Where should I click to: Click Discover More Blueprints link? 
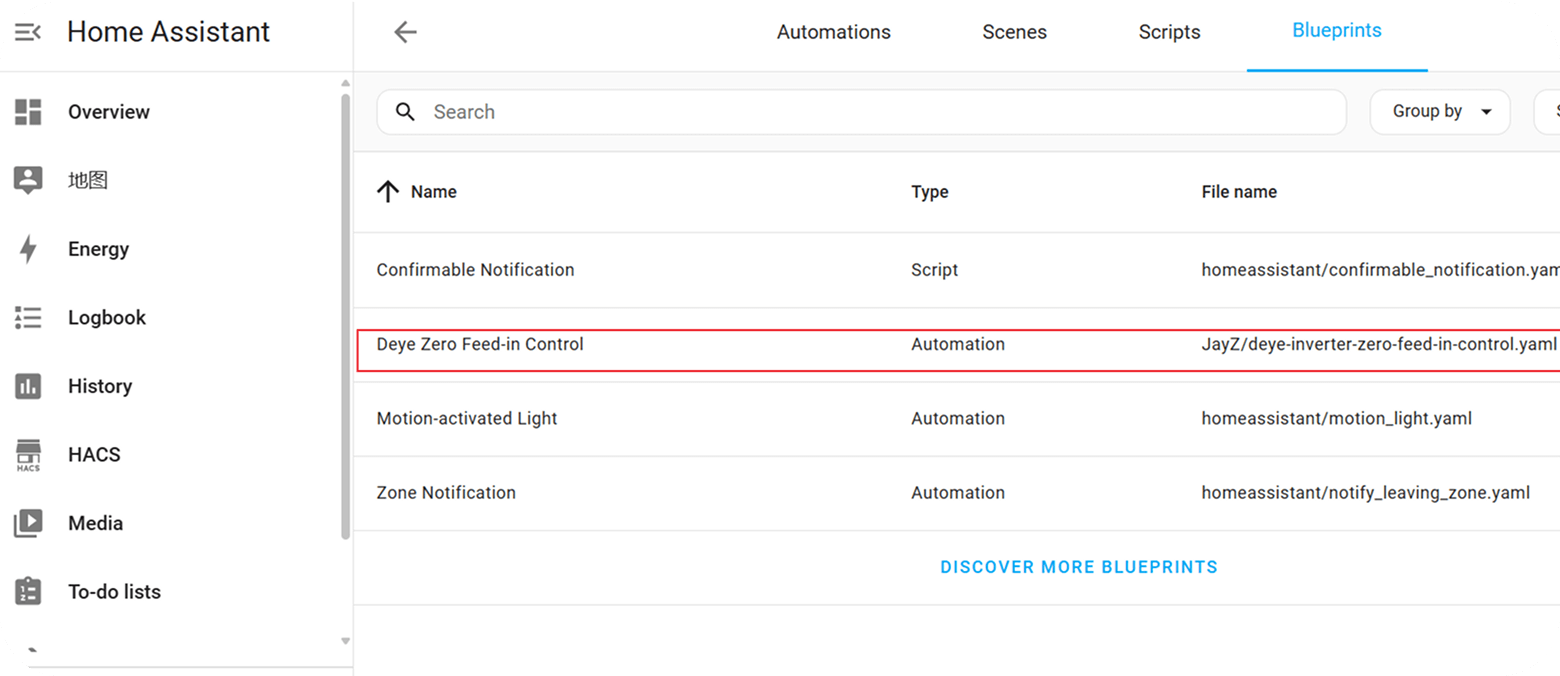[1079, 567]
